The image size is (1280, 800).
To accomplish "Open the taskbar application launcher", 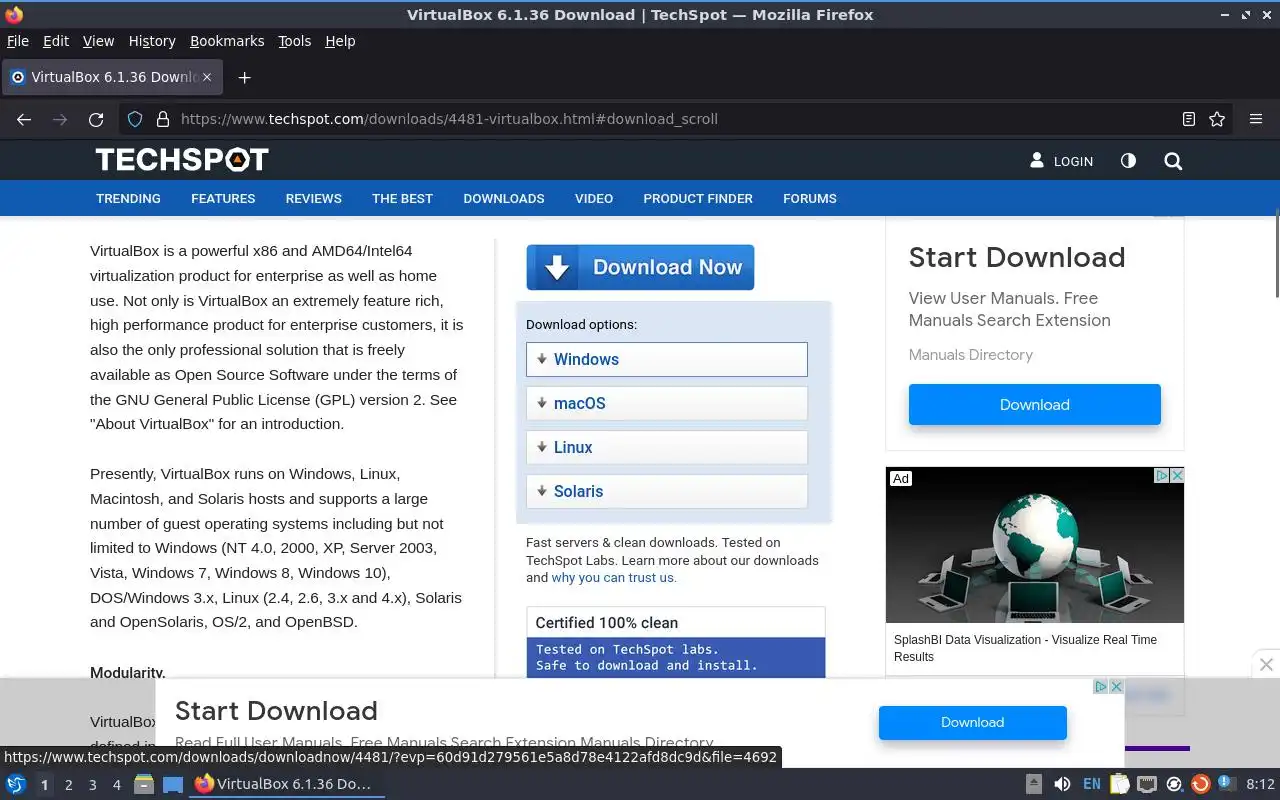I will pyautogui.click(x=16, y=785).
